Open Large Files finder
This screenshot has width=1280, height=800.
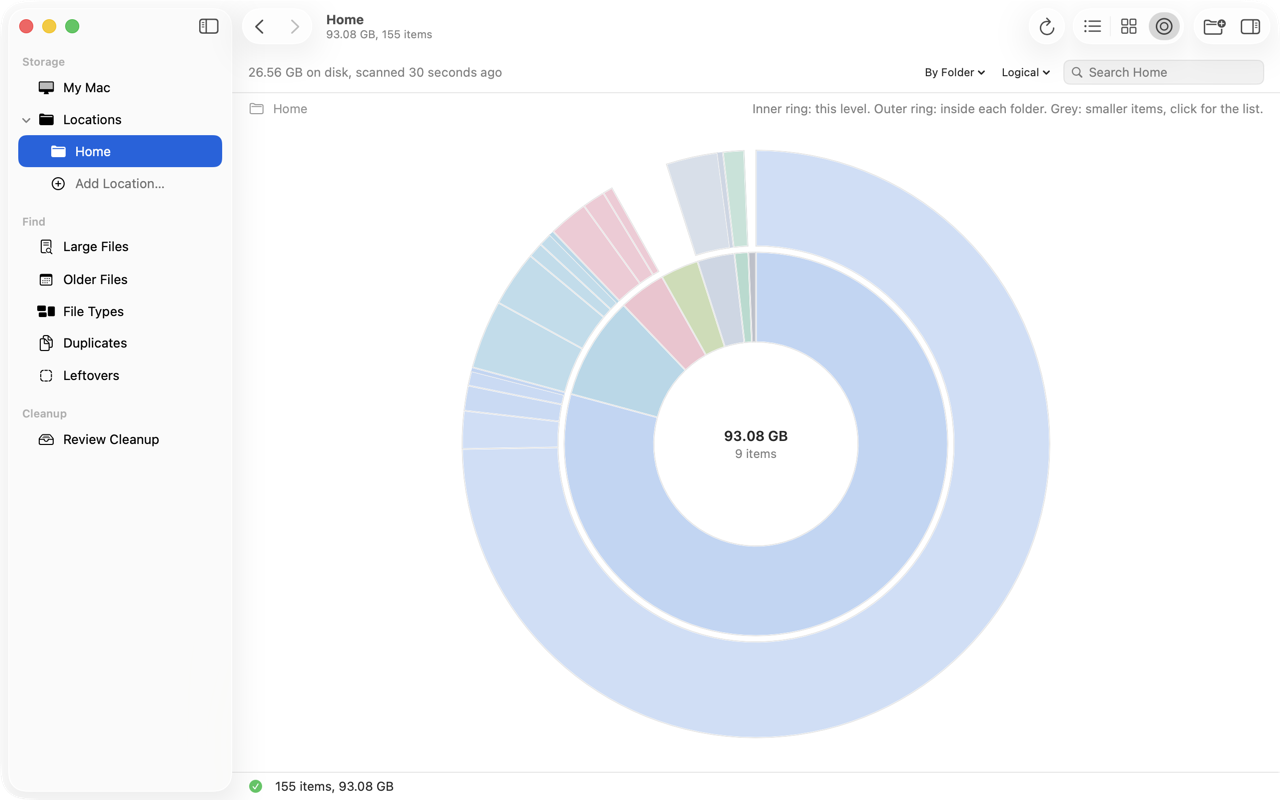pos(120,247)
